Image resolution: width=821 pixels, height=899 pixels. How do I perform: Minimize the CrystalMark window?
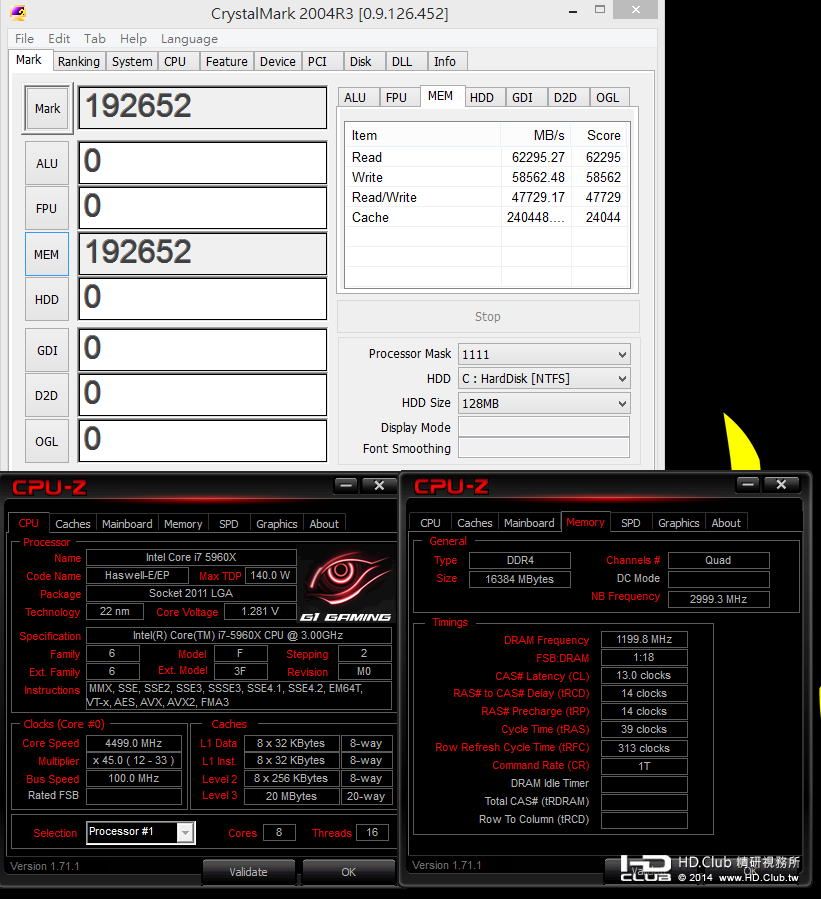pos(573,10)
